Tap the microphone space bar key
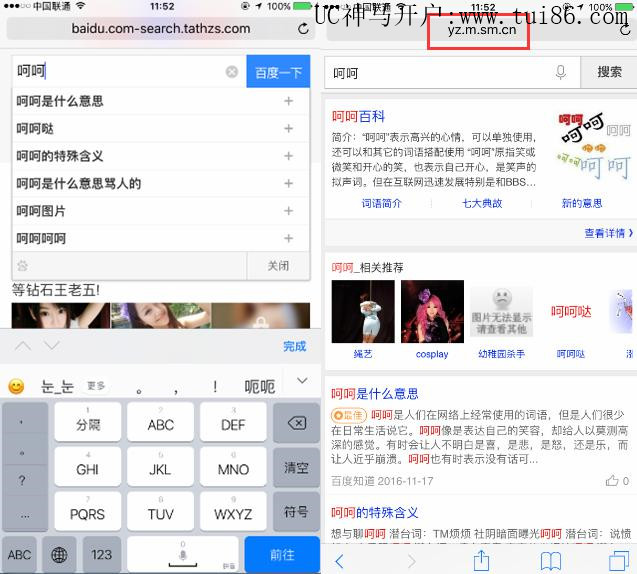The width and height of the screenshot is (637, 574). click(183, 555)
